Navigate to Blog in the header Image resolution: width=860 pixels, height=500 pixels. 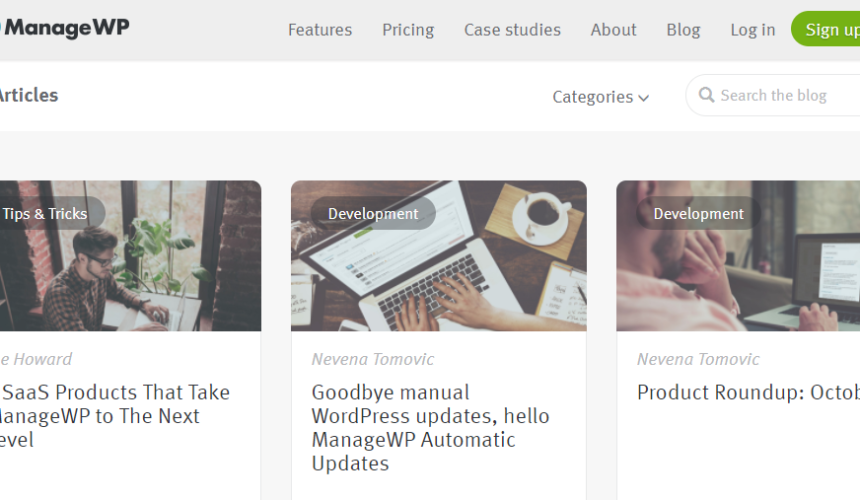click(x=683, y=30)
